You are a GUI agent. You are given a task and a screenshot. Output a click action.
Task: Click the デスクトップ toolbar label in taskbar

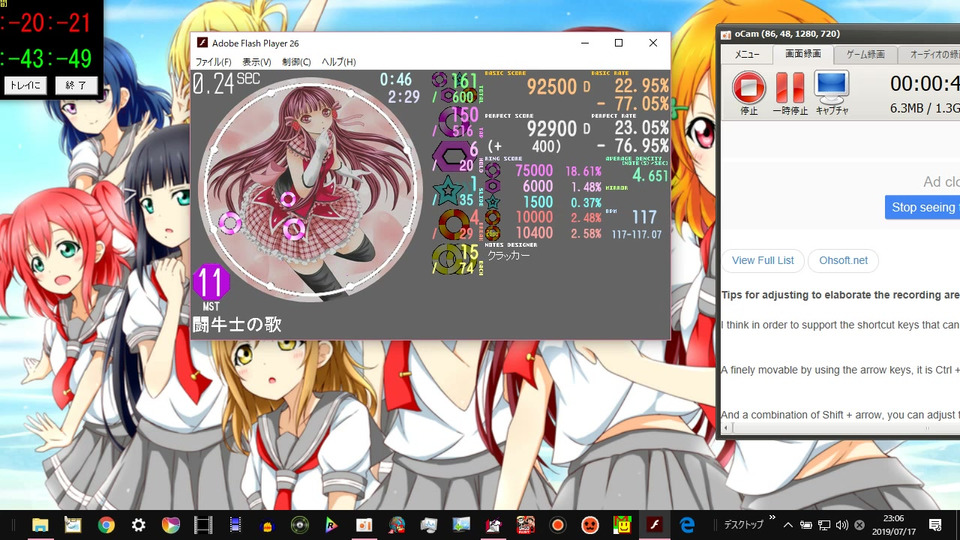point(743,525)
